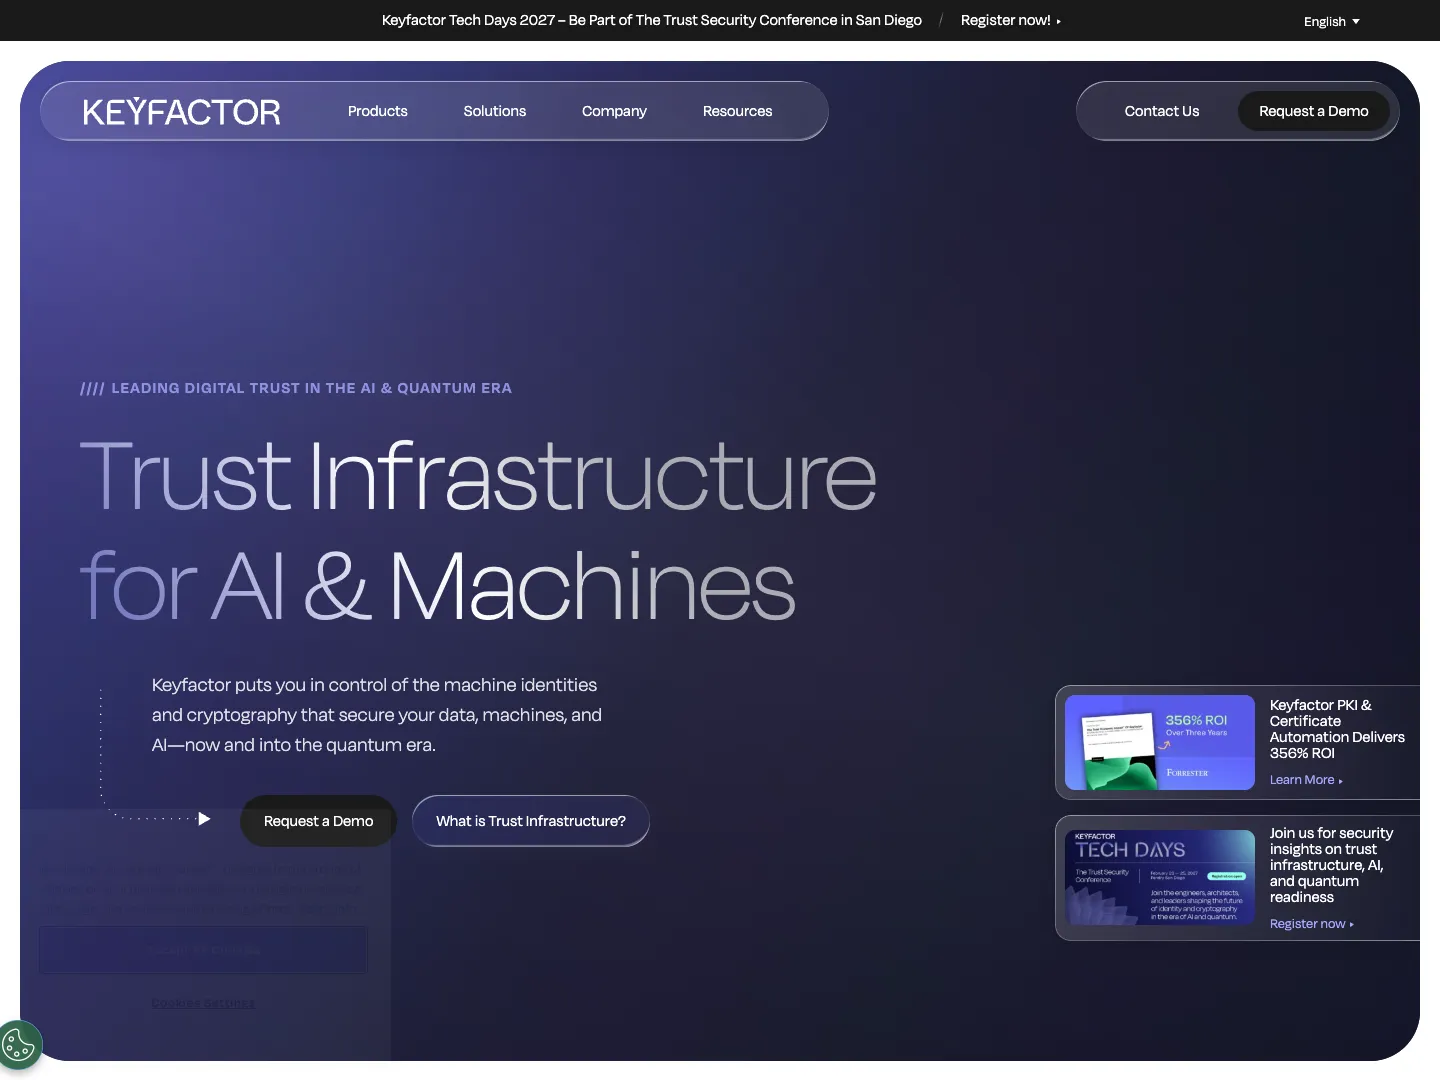Open the Resources menu
1440x1080 pixels.
(737, 111)
